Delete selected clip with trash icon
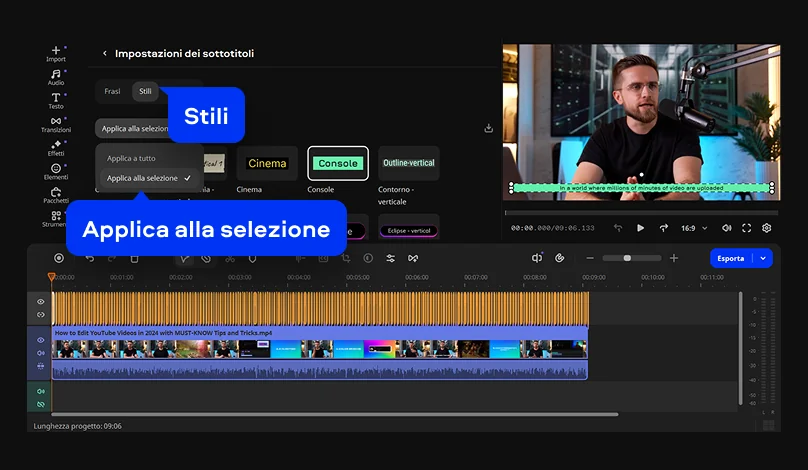 [134, 258]
